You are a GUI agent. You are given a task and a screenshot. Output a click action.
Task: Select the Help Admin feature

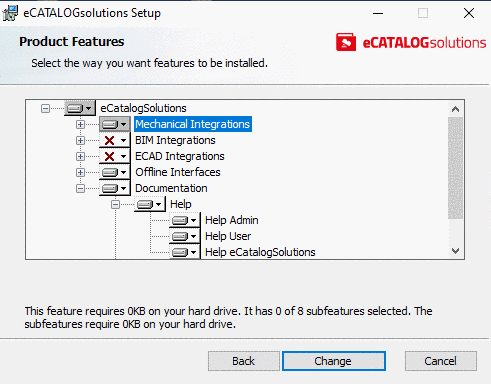(232, 220)
